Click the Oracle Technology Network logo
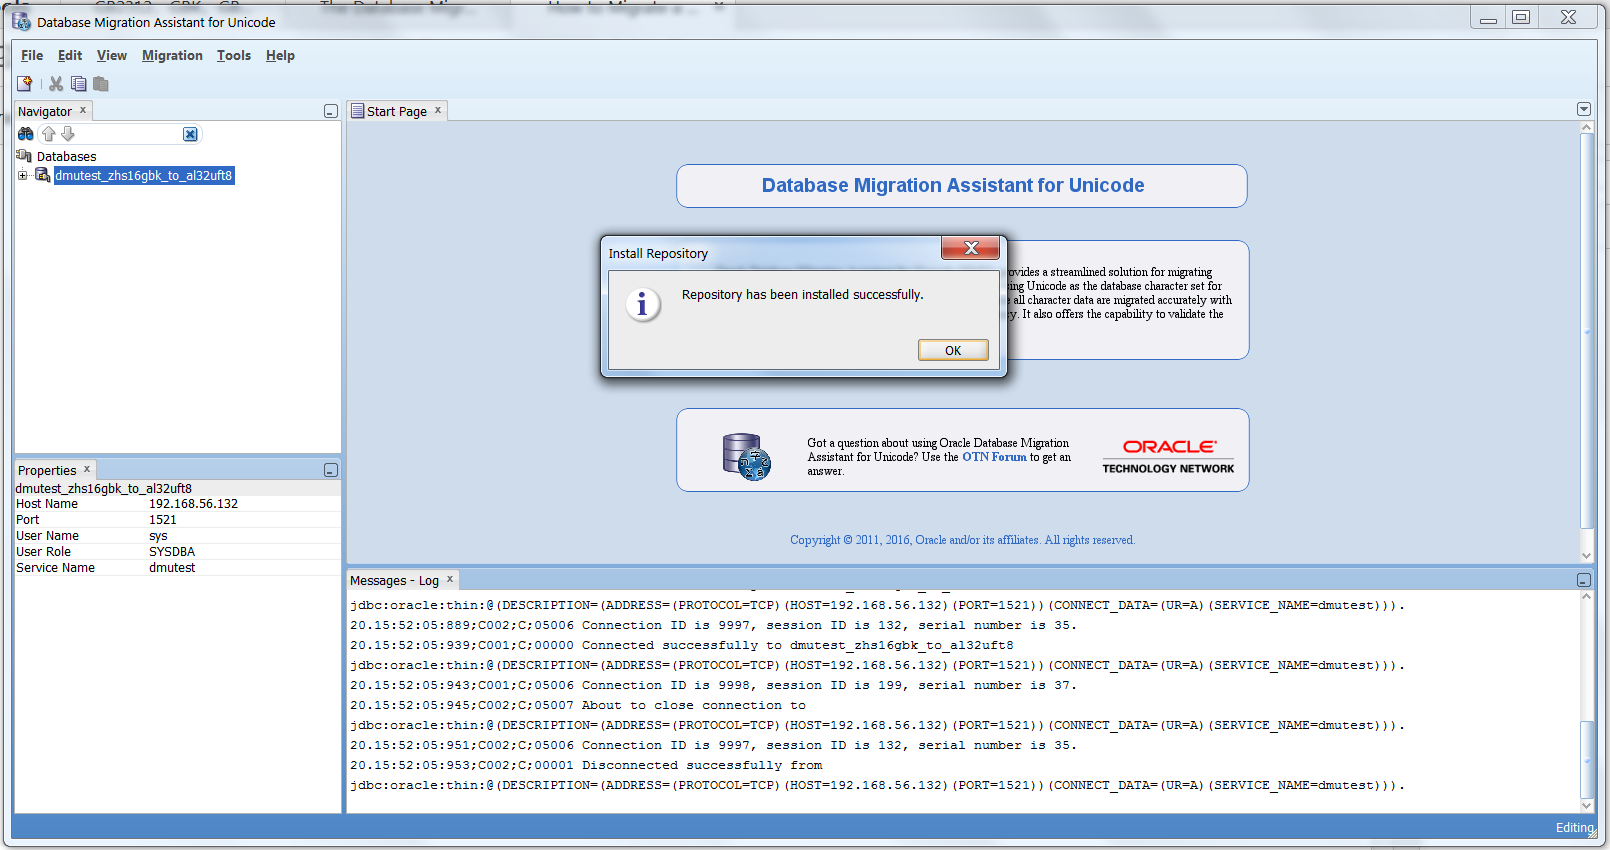 [1168, 455]
